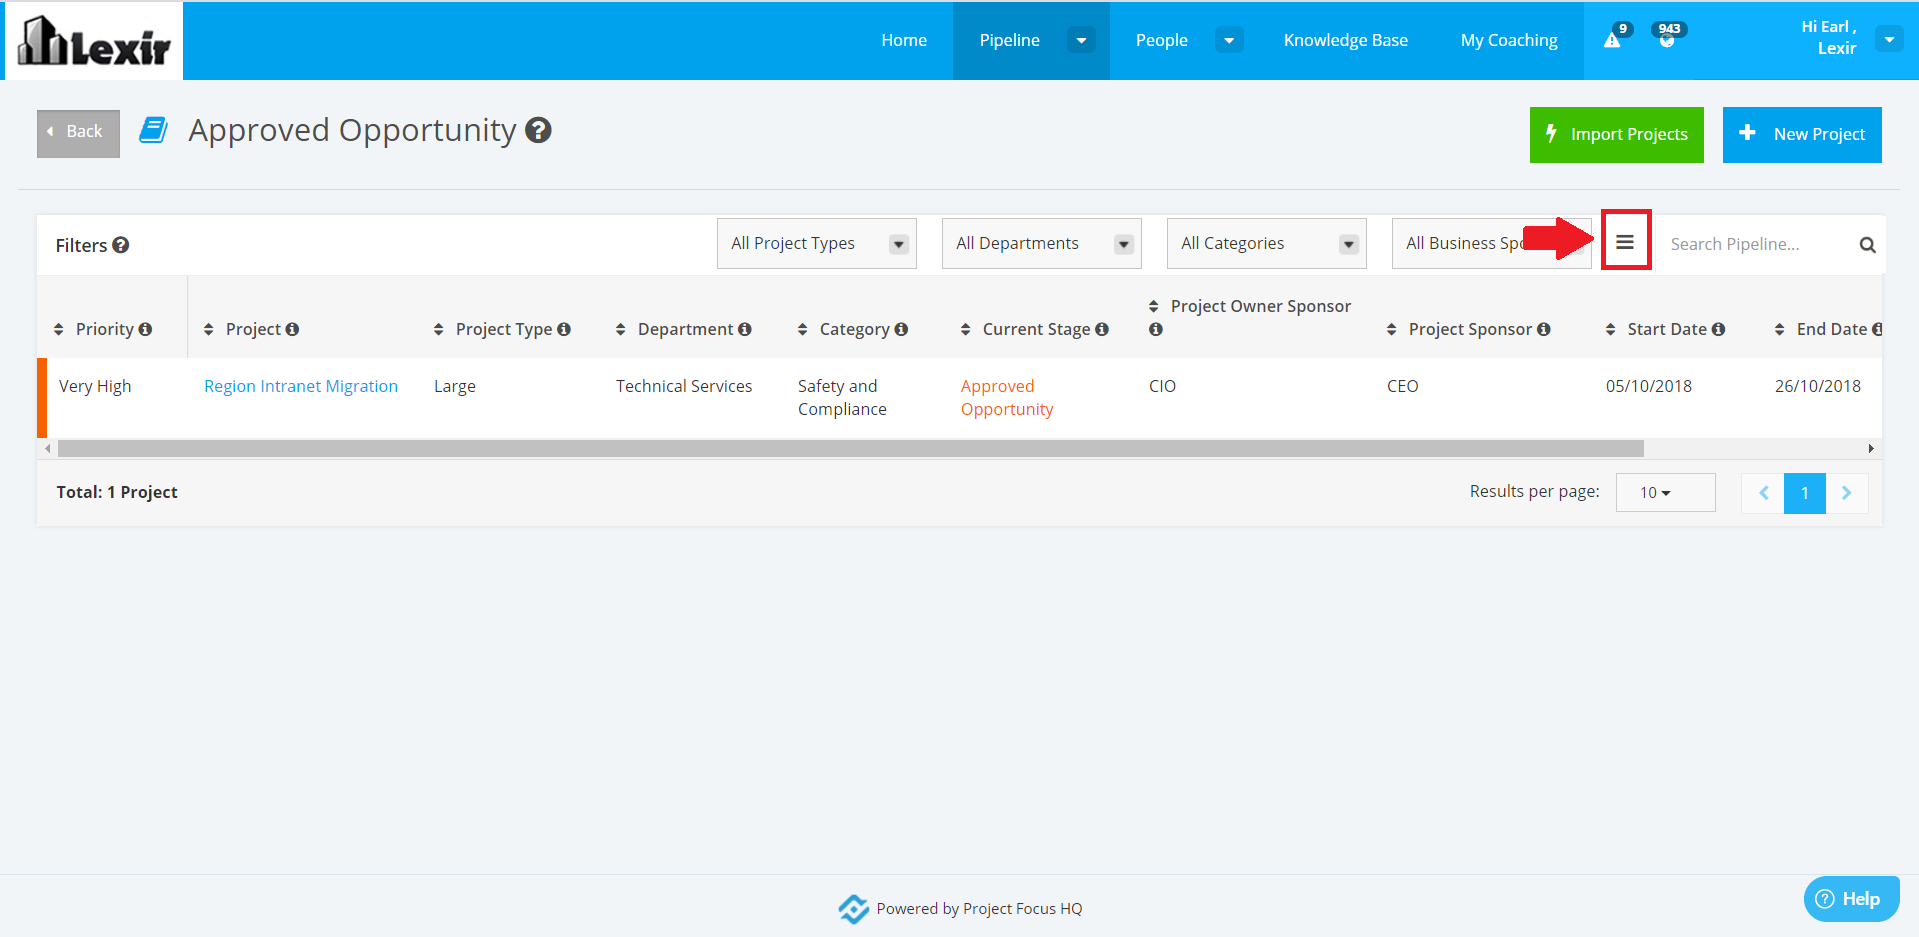Screen dimensions: 1919x937
Task: Open Region Intranet Migration project link
Action: coord(301,386)
